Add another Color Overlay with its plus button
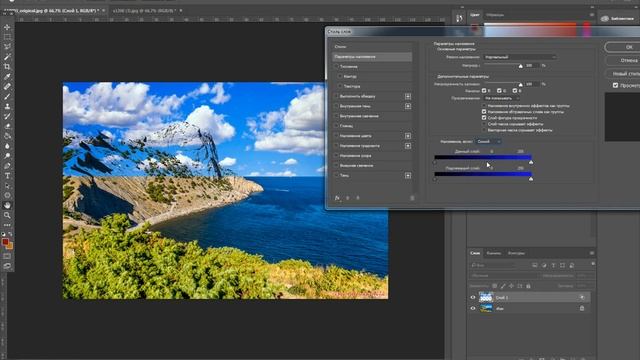This screenshot has width=640, height=360. tap(408, 136)
